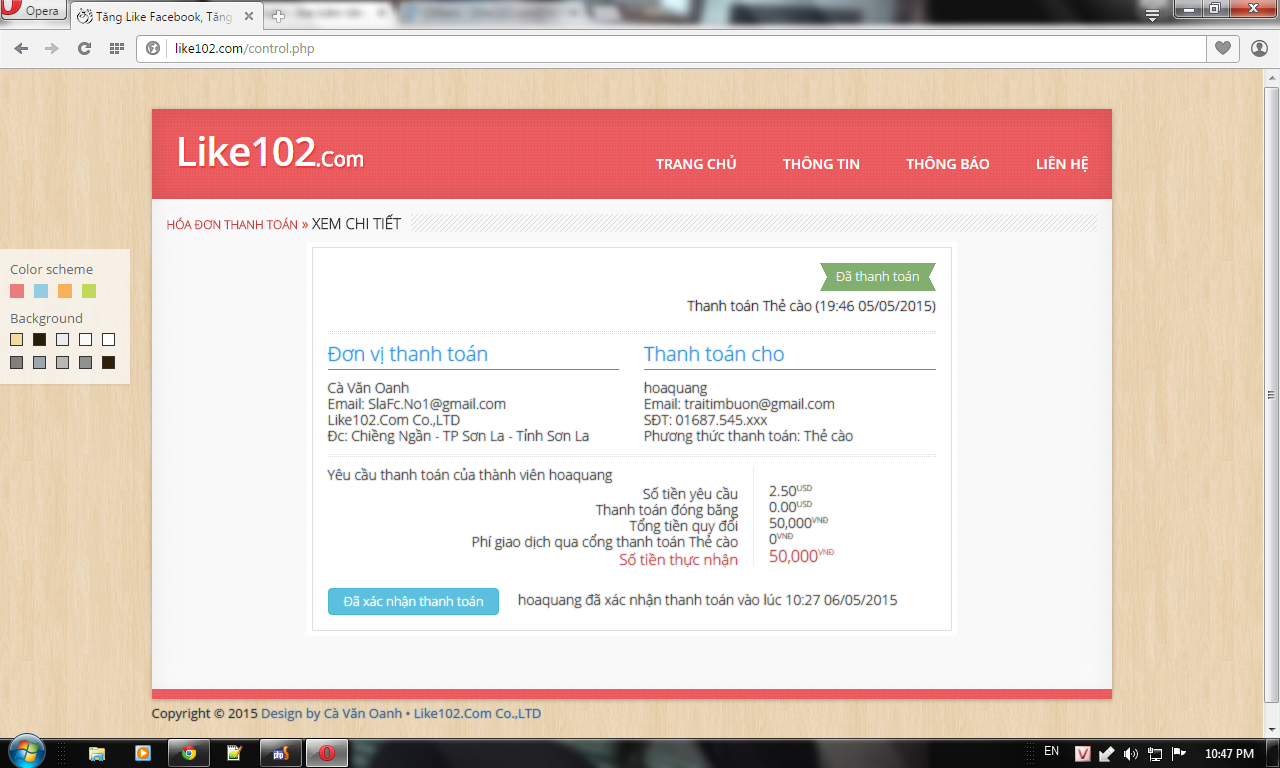Open the Windows Start menu
The image size is (1280, 768).
tap(25, 752)
